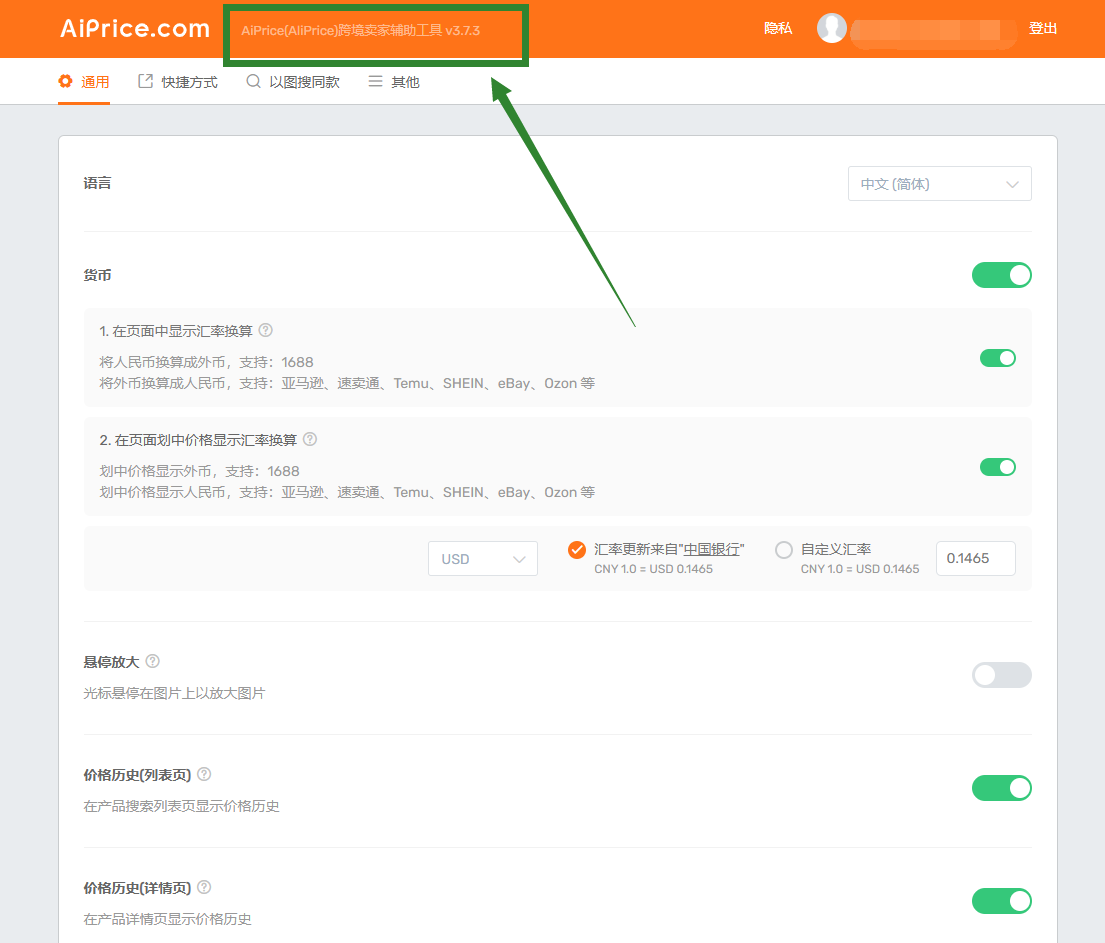Enable the 悬停放大 switch

point(1001,675)
